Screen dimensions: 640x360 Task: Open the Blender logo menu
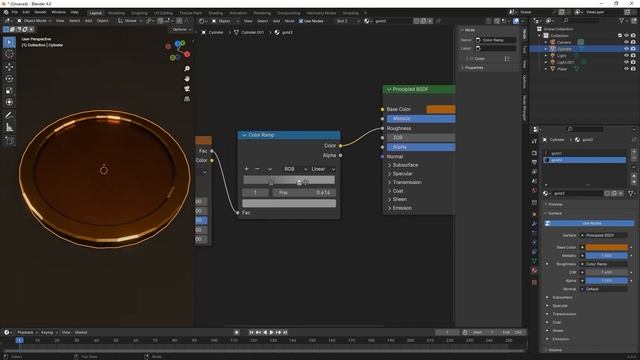6,12
